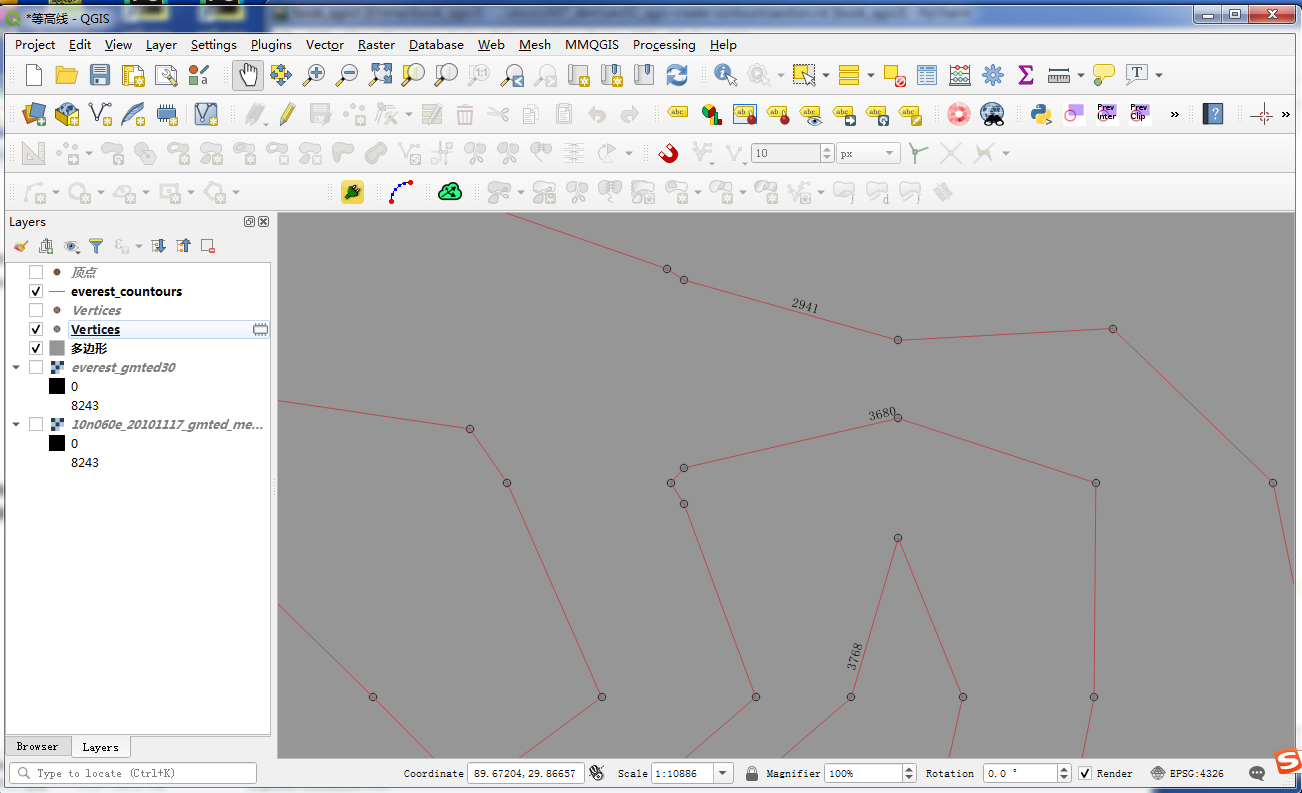Click the green cloud plugin icon

click(x=450, y=192)
